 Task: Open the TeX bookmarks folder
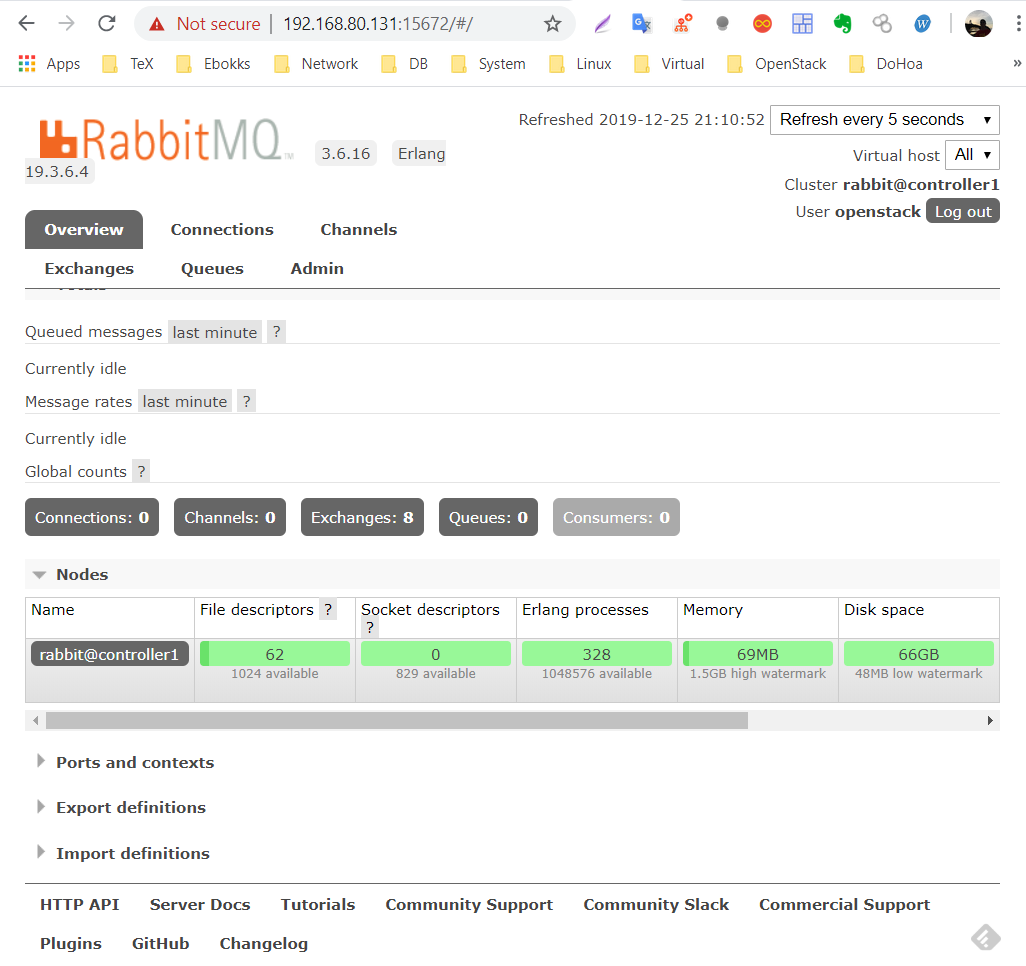click(129, 63)
